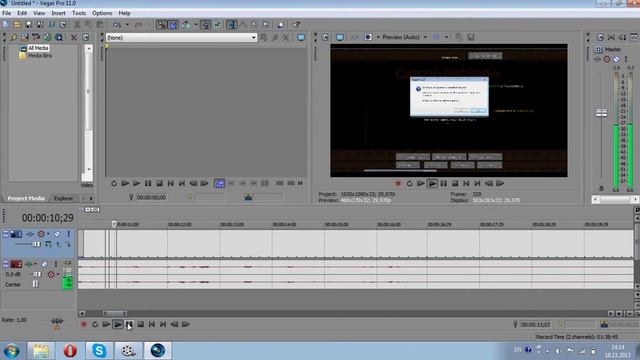
Task: Save the project with the disk icon
Action: click(x=29, y=24)
